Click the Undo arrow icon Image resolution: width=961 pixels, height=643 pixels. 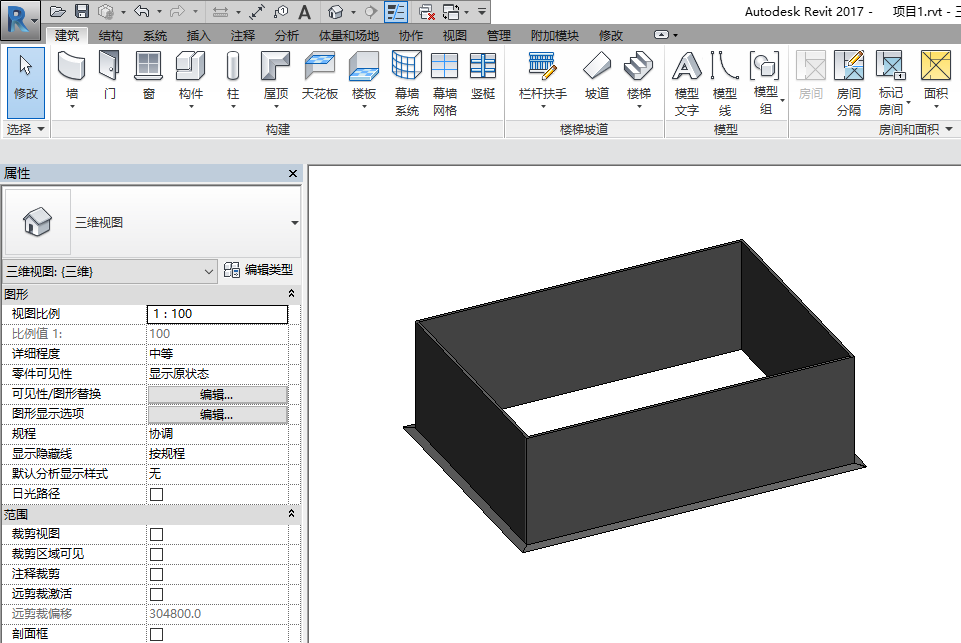[142, 11]
